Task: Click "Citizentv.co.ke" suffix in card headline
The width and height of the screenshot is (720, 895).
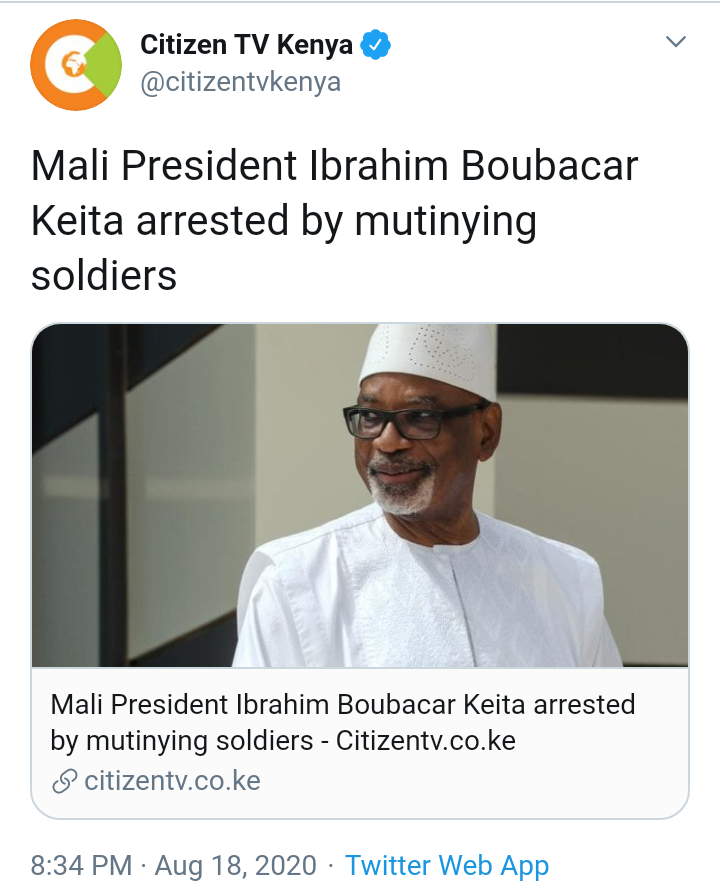Action: coord(425,741)
